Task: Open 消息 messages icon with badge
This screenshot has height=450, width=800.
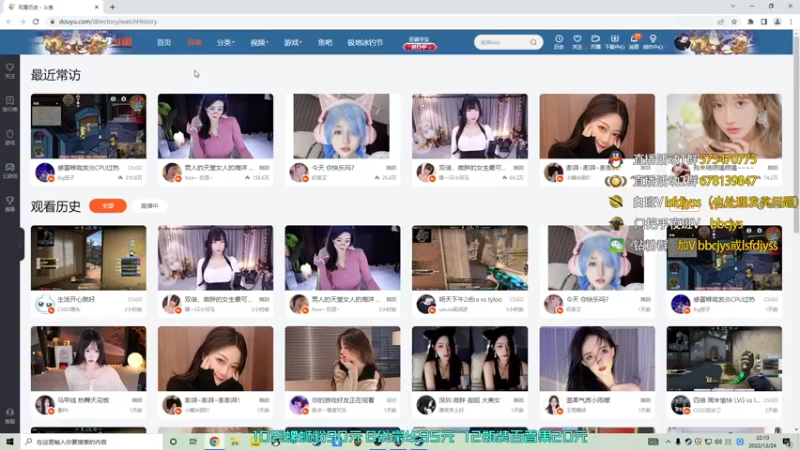Action: tap(634, 42)
